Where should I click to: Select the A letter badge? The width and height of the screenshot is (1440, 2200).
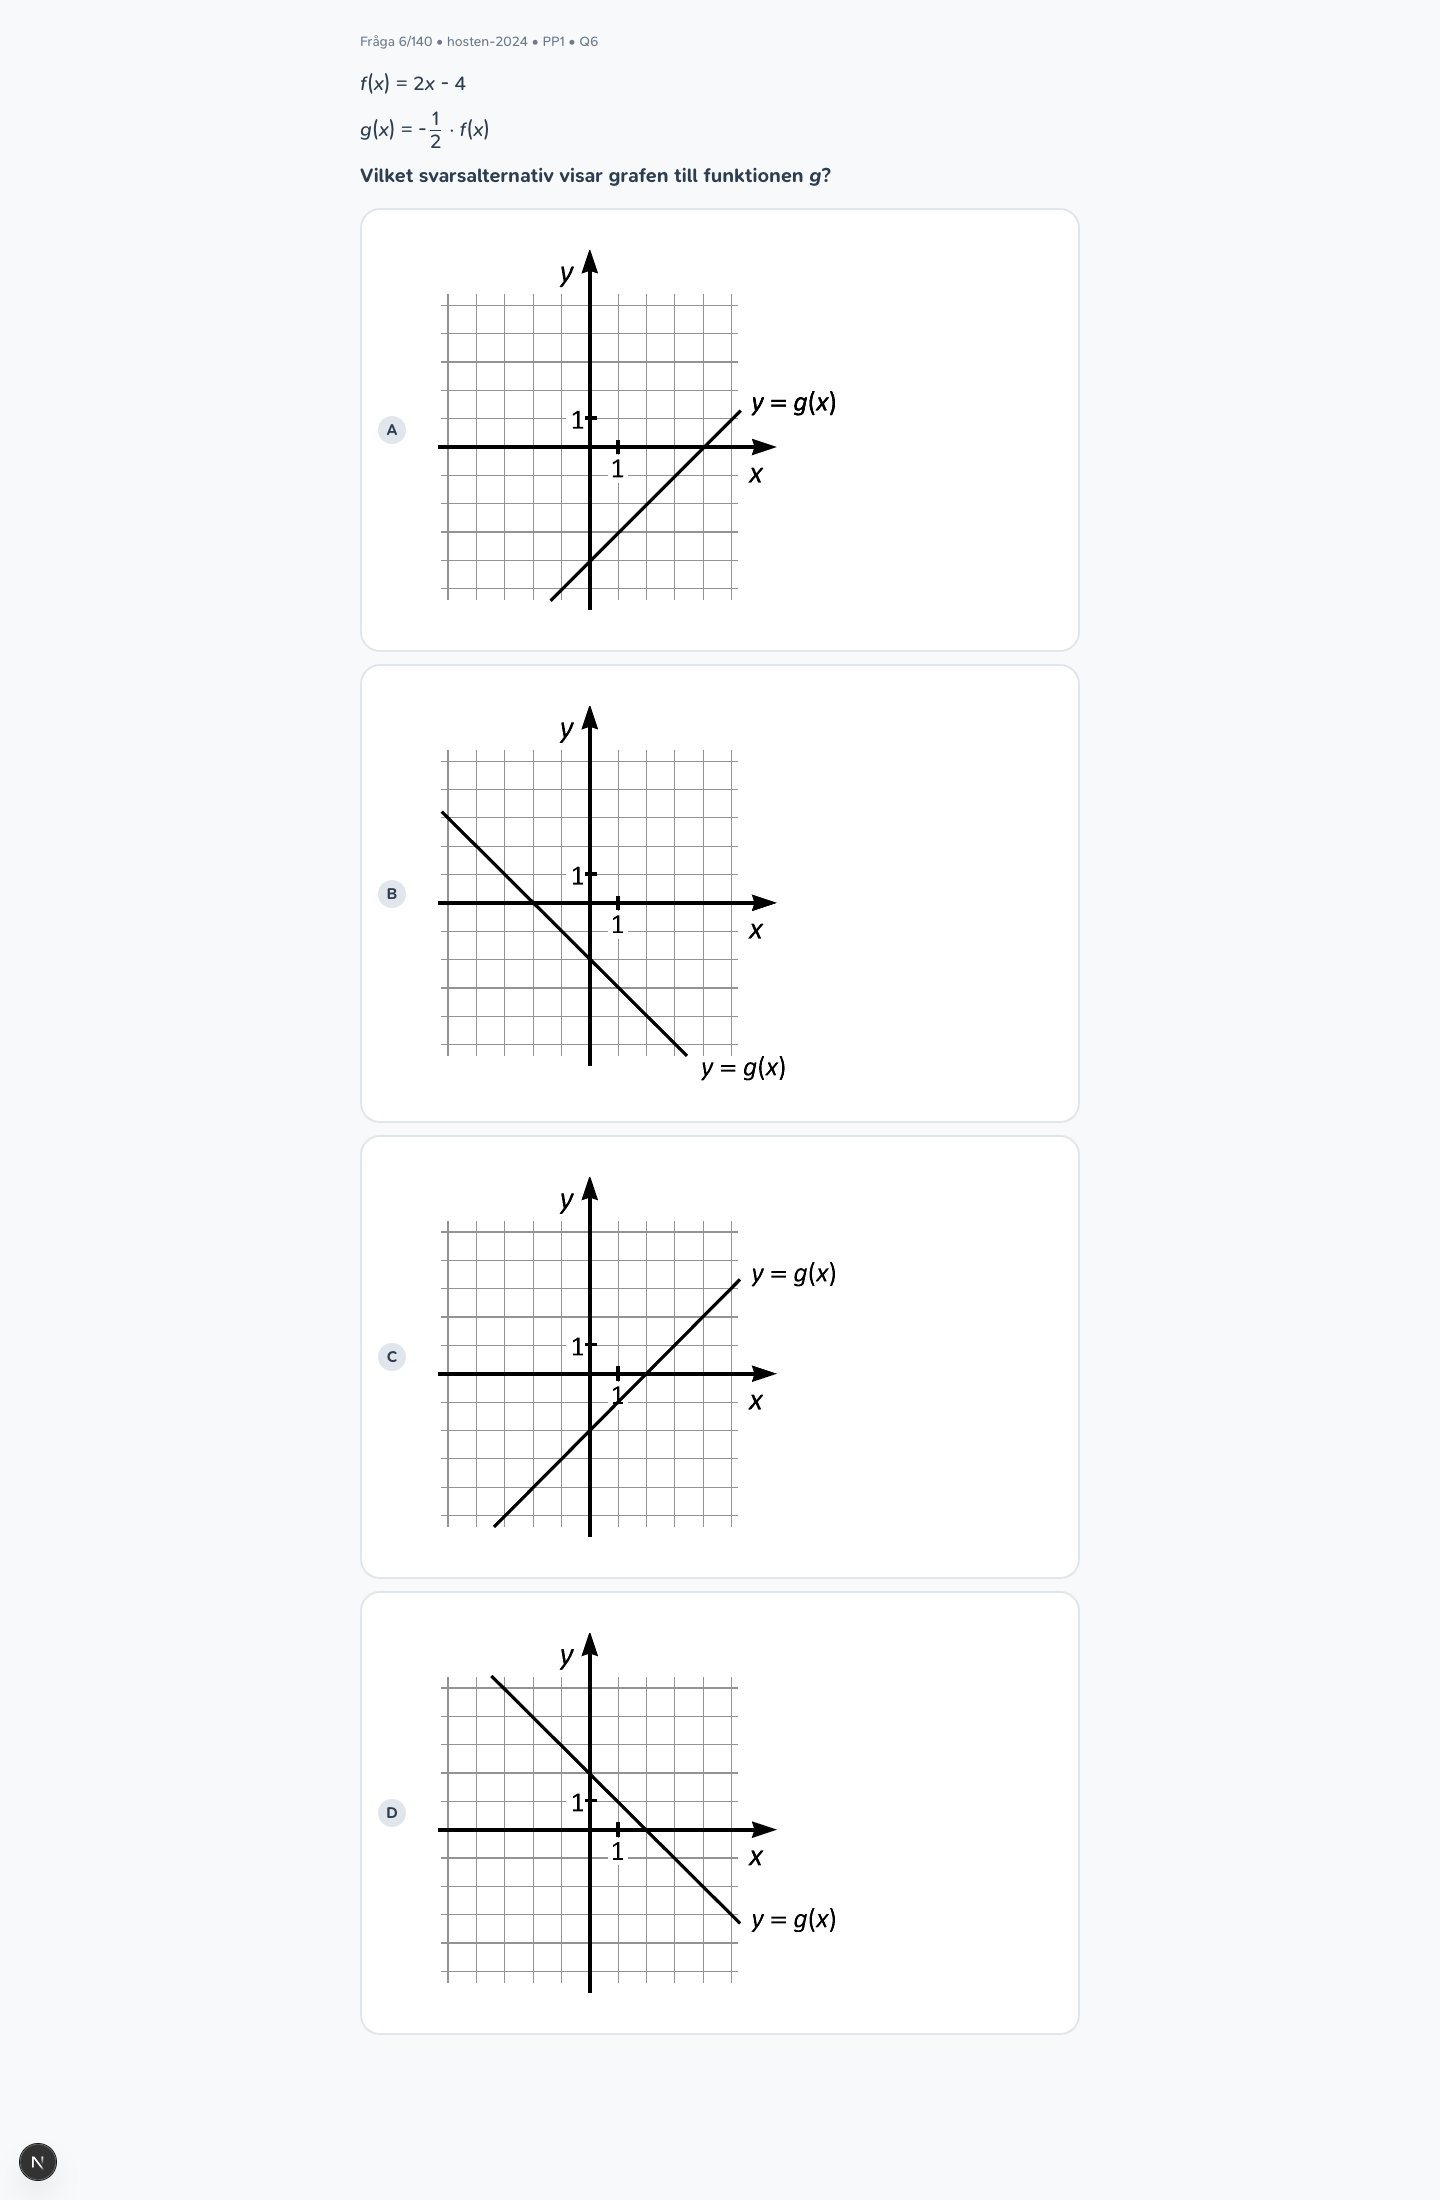(392, 430)
